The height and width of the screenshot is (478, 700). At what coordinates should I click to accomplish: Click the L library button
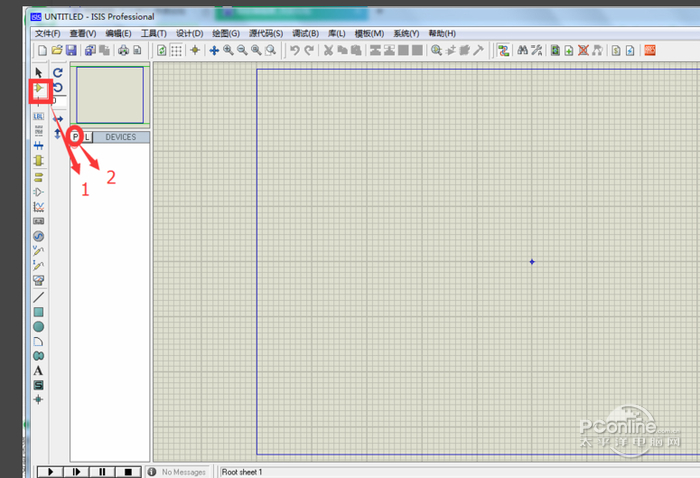[87, 136]
